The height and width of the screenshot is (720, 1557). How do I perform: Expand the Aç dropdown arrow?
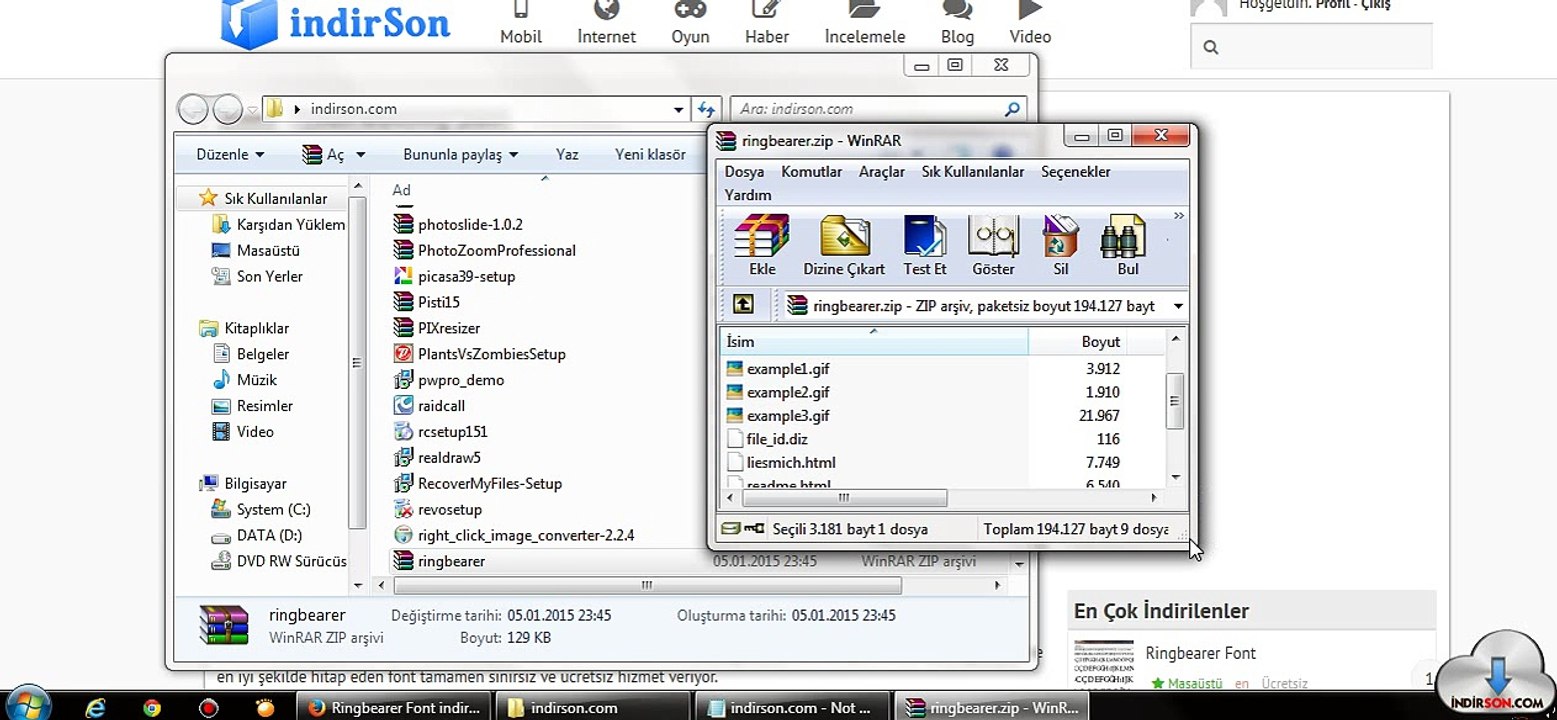[x=360, y=155]
